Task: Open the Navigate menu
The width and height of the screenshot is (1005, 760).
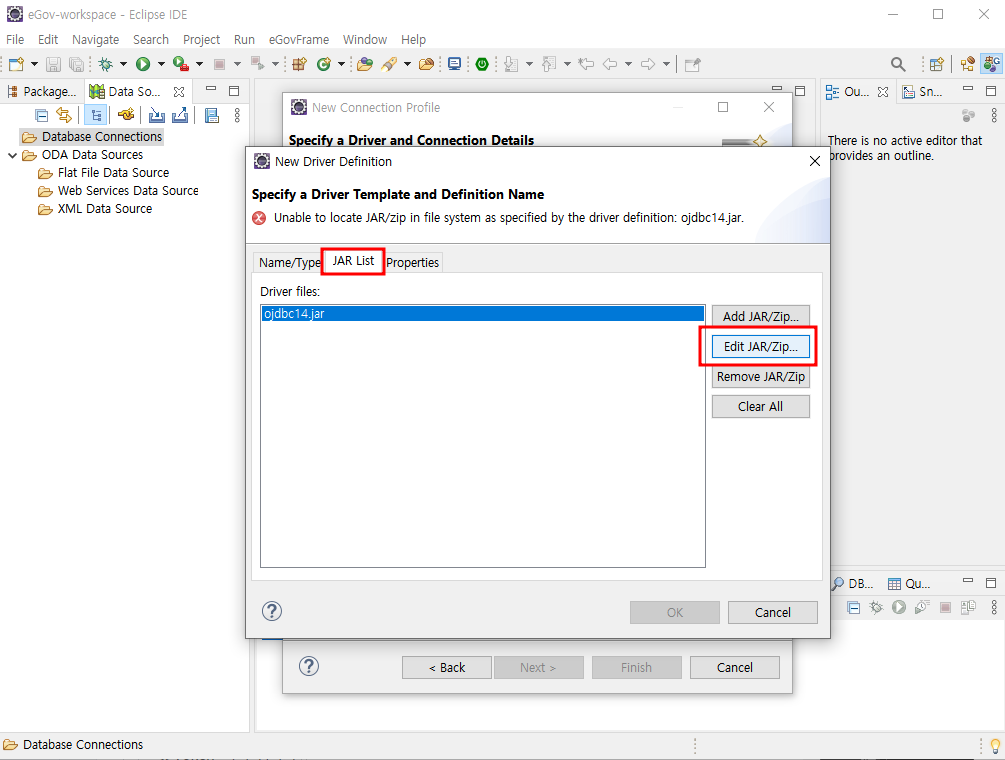Action: [96, 40]
